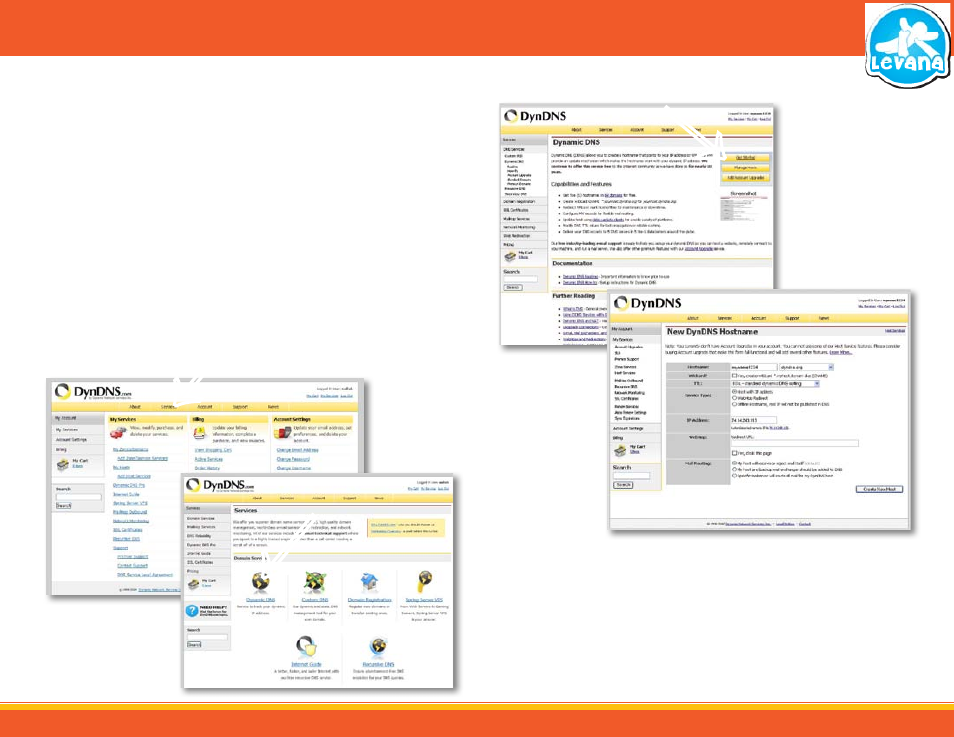This screenshot has height=737, width=954.
Task: Click the Domain Registration link under house icon
Action: pyautogui.click(x=369, y=600)
